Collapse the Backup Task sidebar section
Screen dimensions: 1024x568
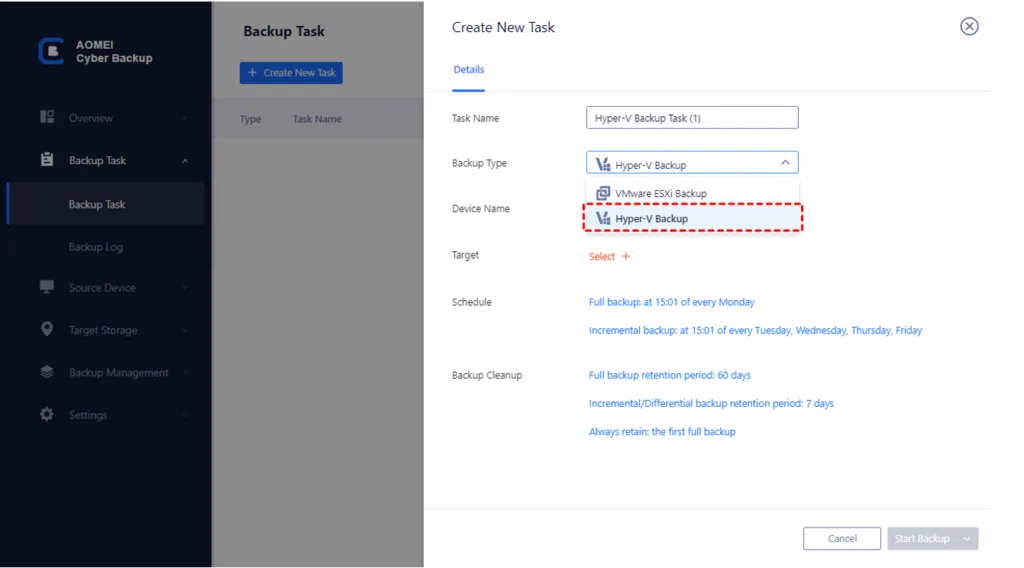coord(185,161)
